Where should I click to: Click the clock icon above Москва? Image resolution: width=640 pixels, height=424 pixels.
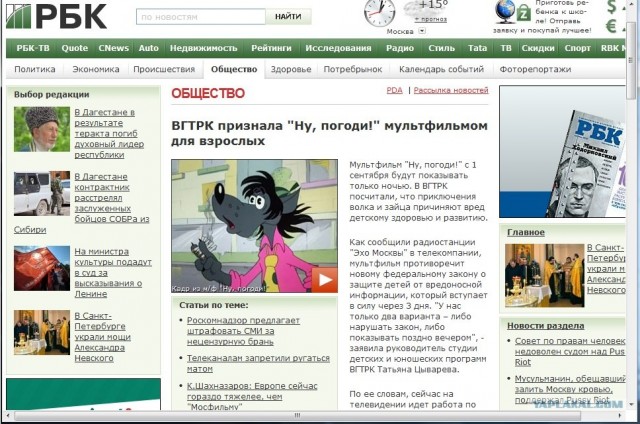point(380,12)
